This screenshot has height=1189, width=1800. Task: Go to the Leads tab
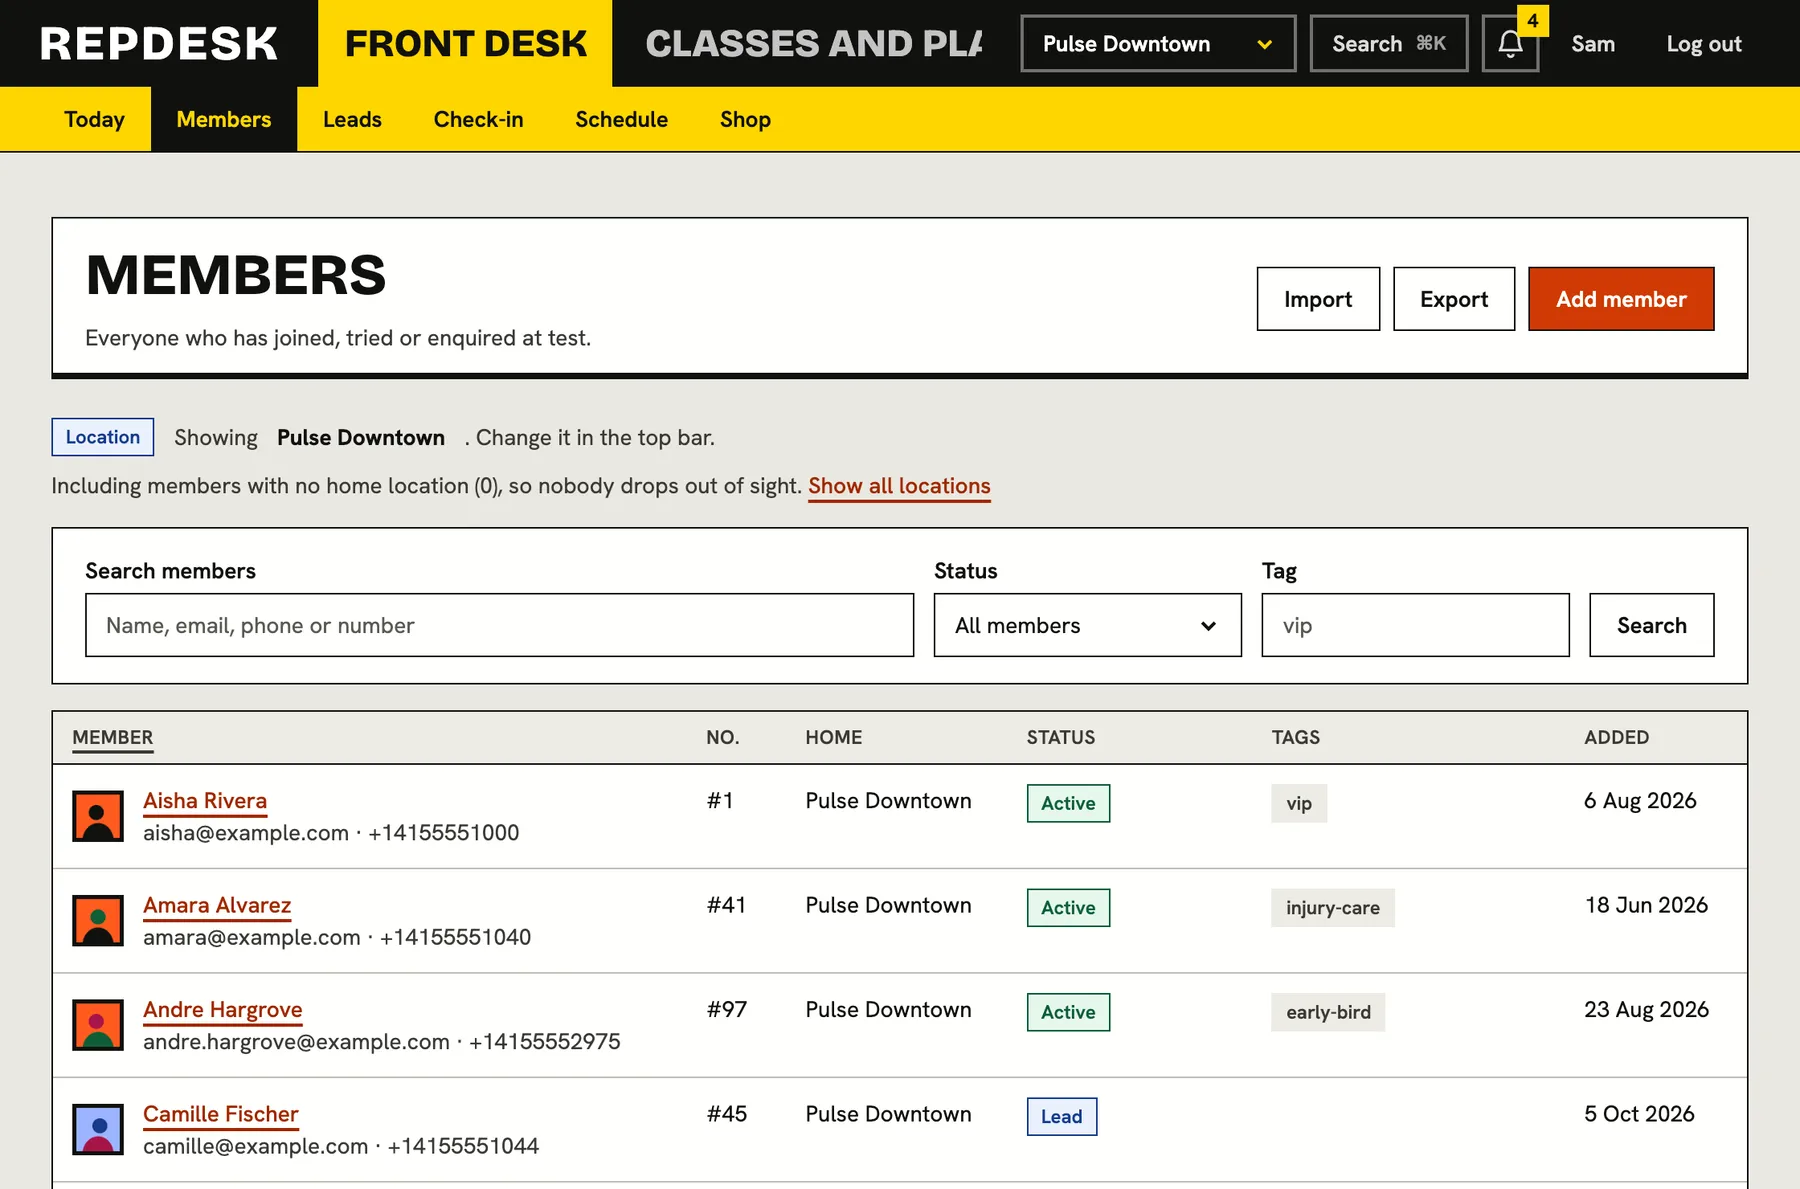click(352, 119)
